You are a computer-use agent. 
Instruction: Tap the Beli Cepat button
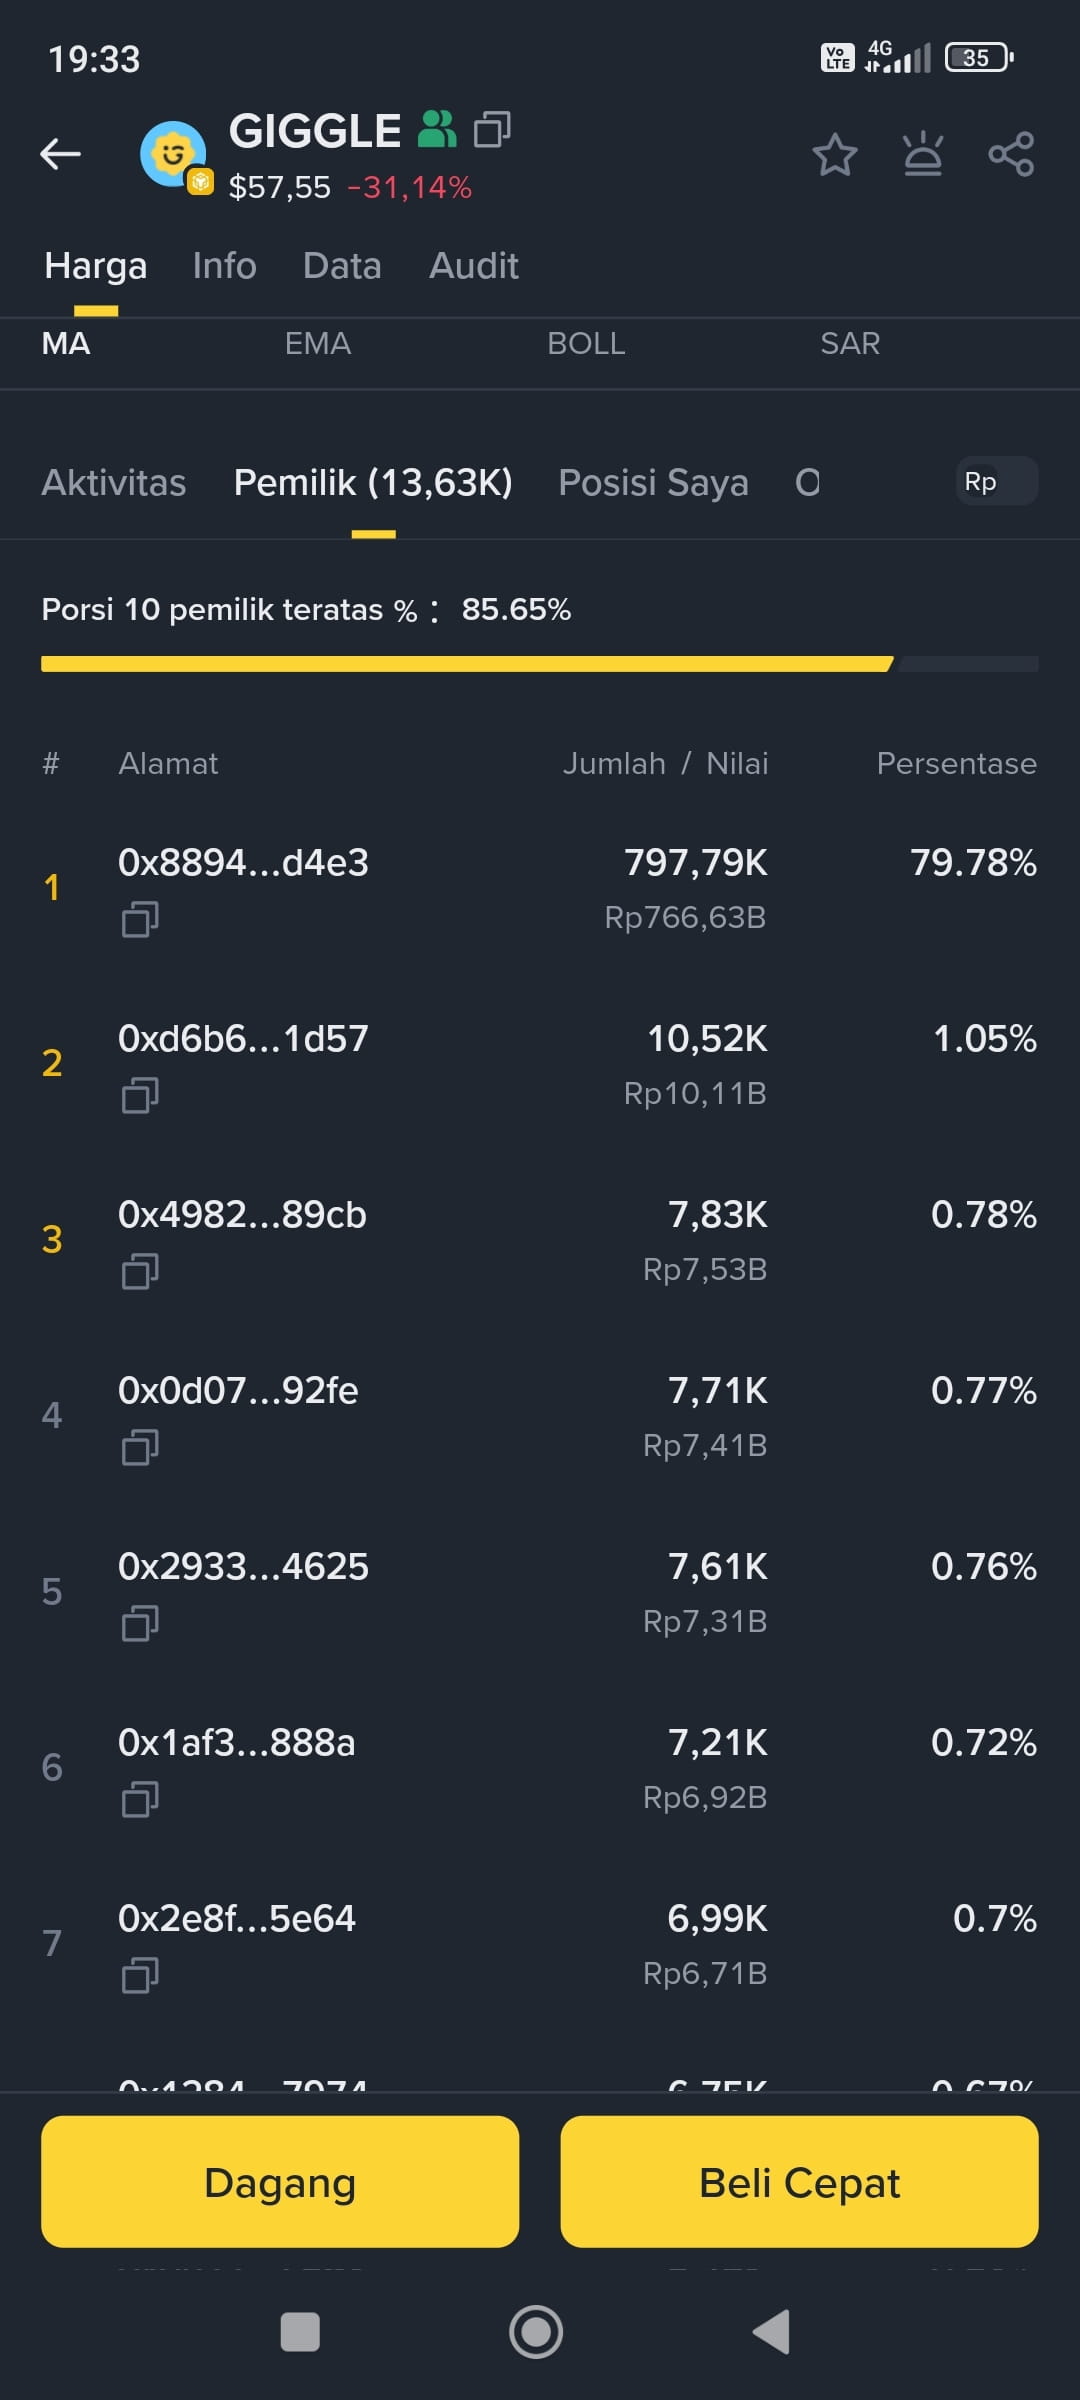point(799,2183)
